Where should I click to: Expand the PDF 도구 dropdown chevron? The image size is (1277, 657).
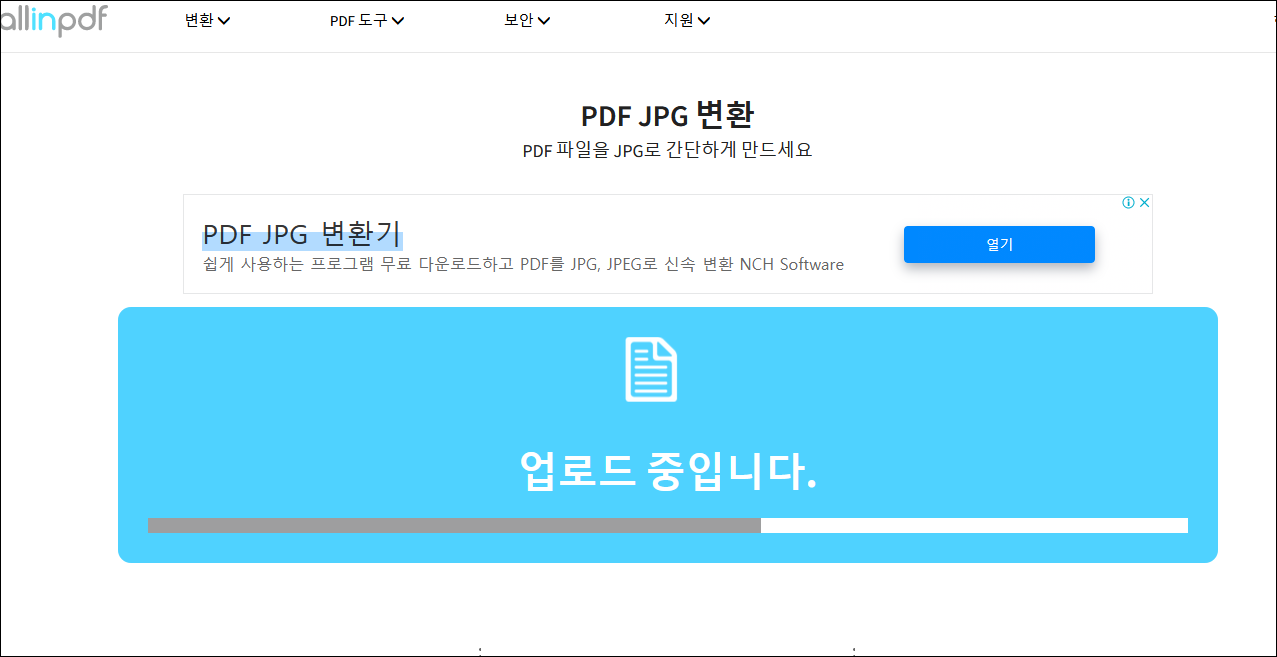click(x=398, y=21)
